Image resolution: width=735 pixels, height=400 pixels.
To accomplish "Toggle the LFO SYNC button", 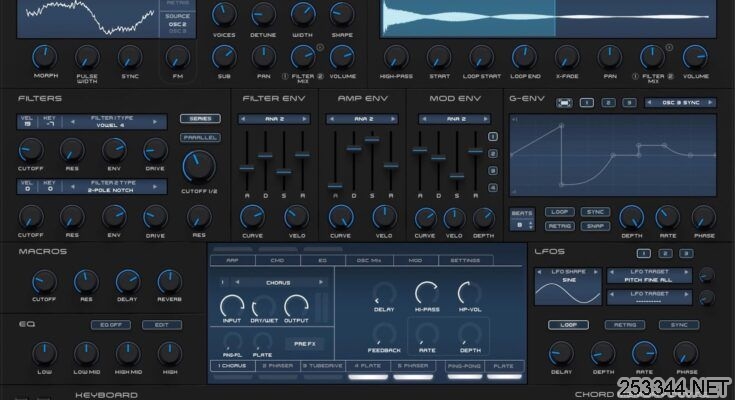I will [x=679, y=325].
